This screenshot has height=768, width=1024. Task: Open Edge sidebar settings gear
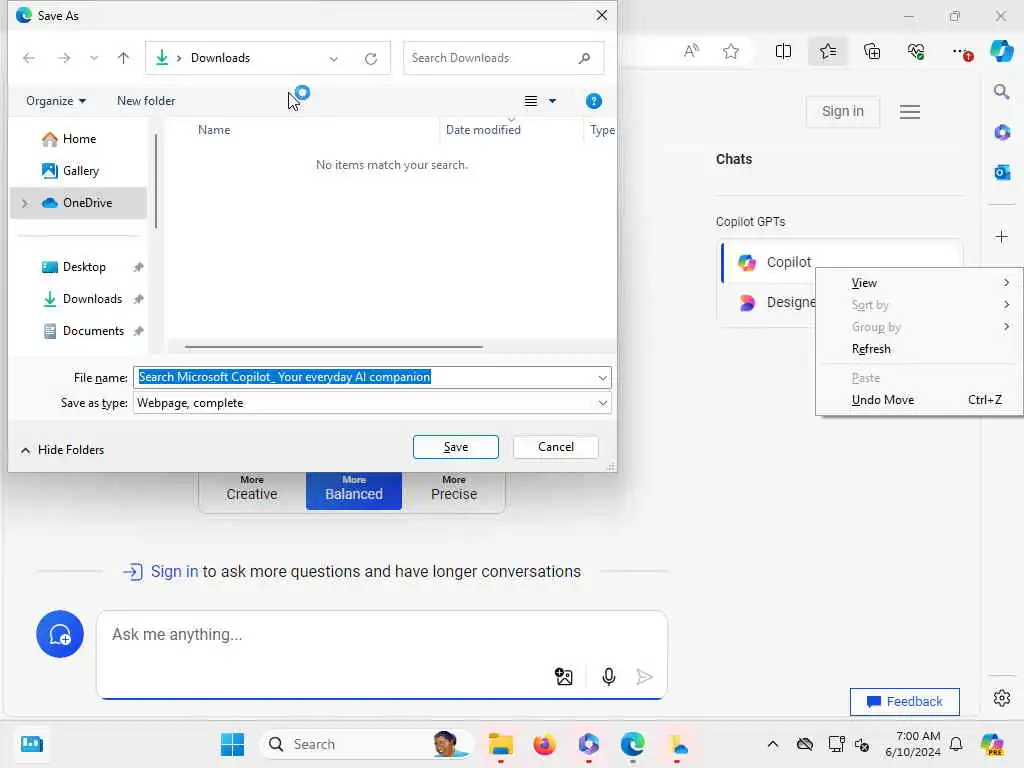[1002, 698]
